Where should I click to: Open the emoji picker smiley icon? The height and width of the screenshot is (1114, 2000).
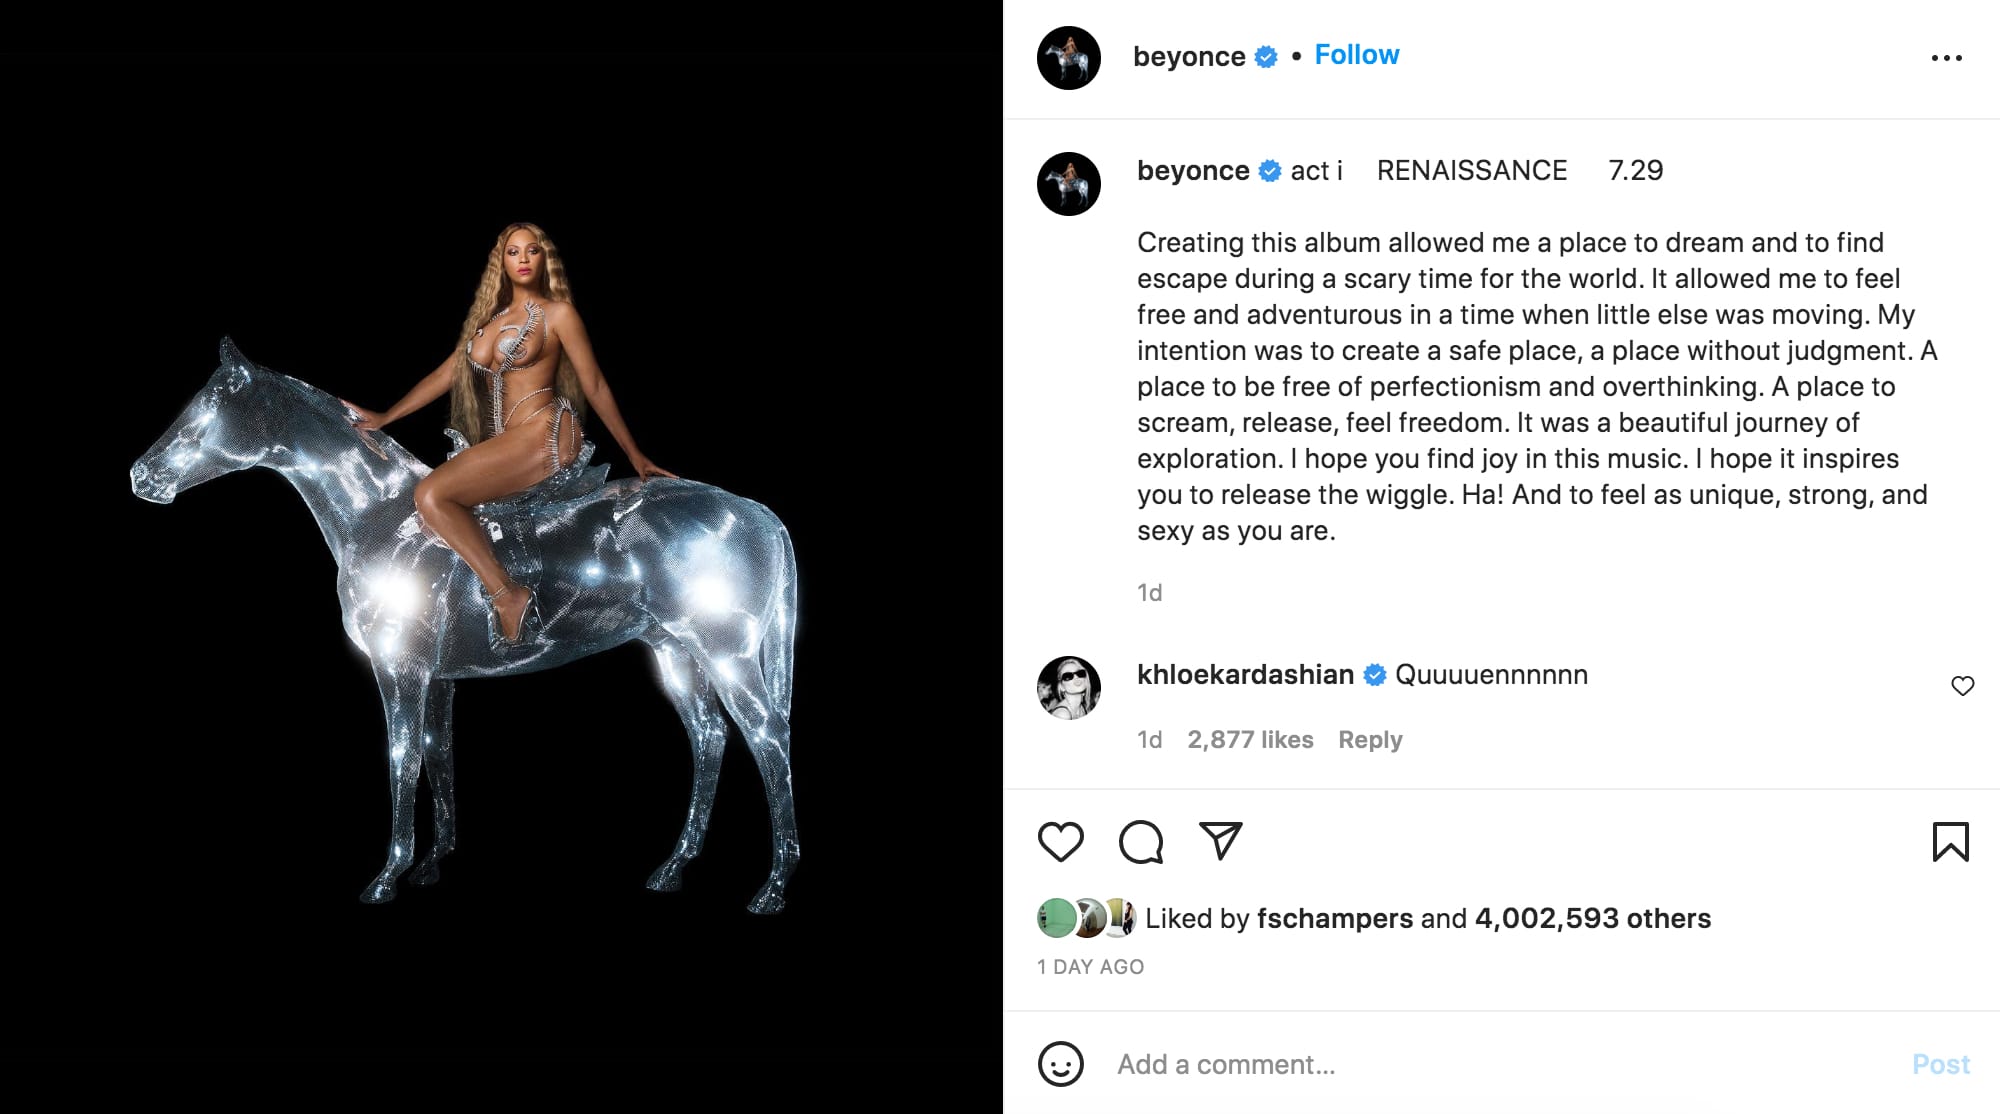(x=1060, y=1064)
